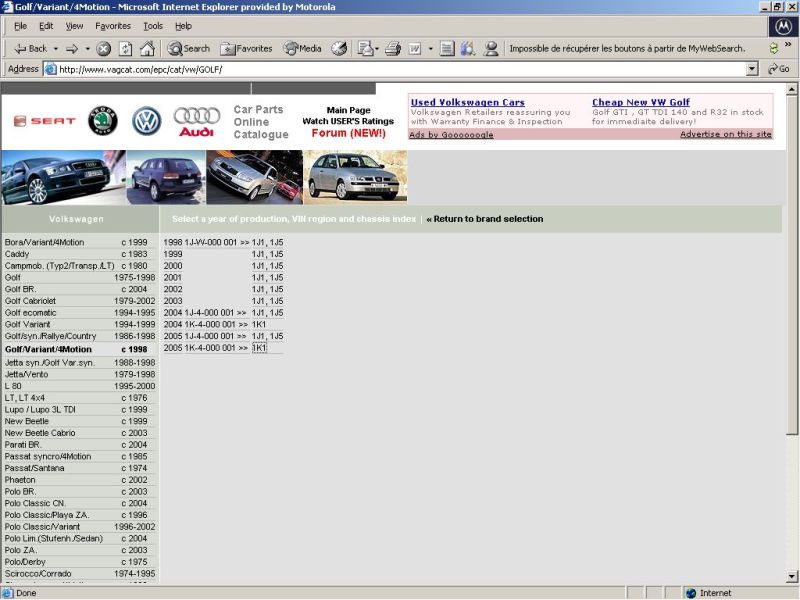
Task: Go to the Home page icon
Action: [147, 49]
